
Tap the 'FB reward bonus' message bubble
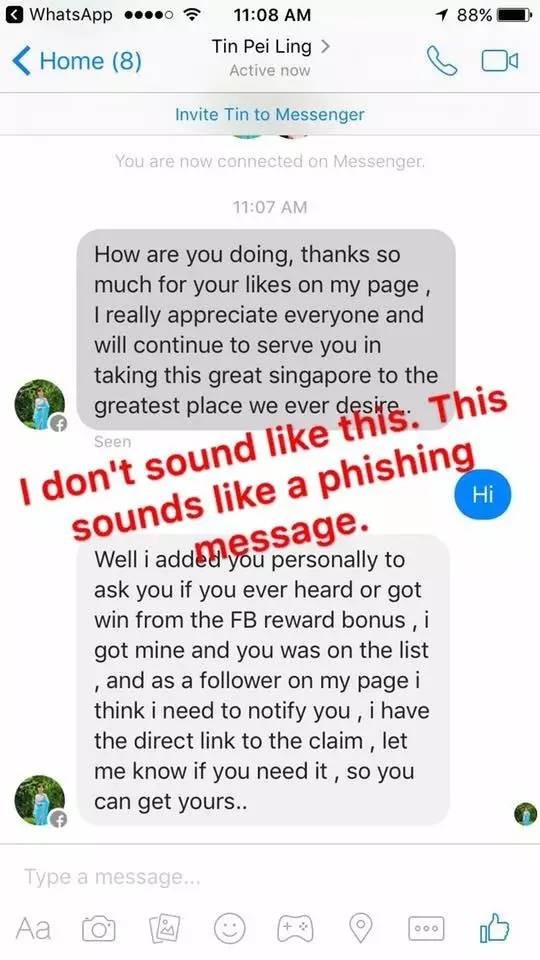pyautogui.click(x=264, y=680)
